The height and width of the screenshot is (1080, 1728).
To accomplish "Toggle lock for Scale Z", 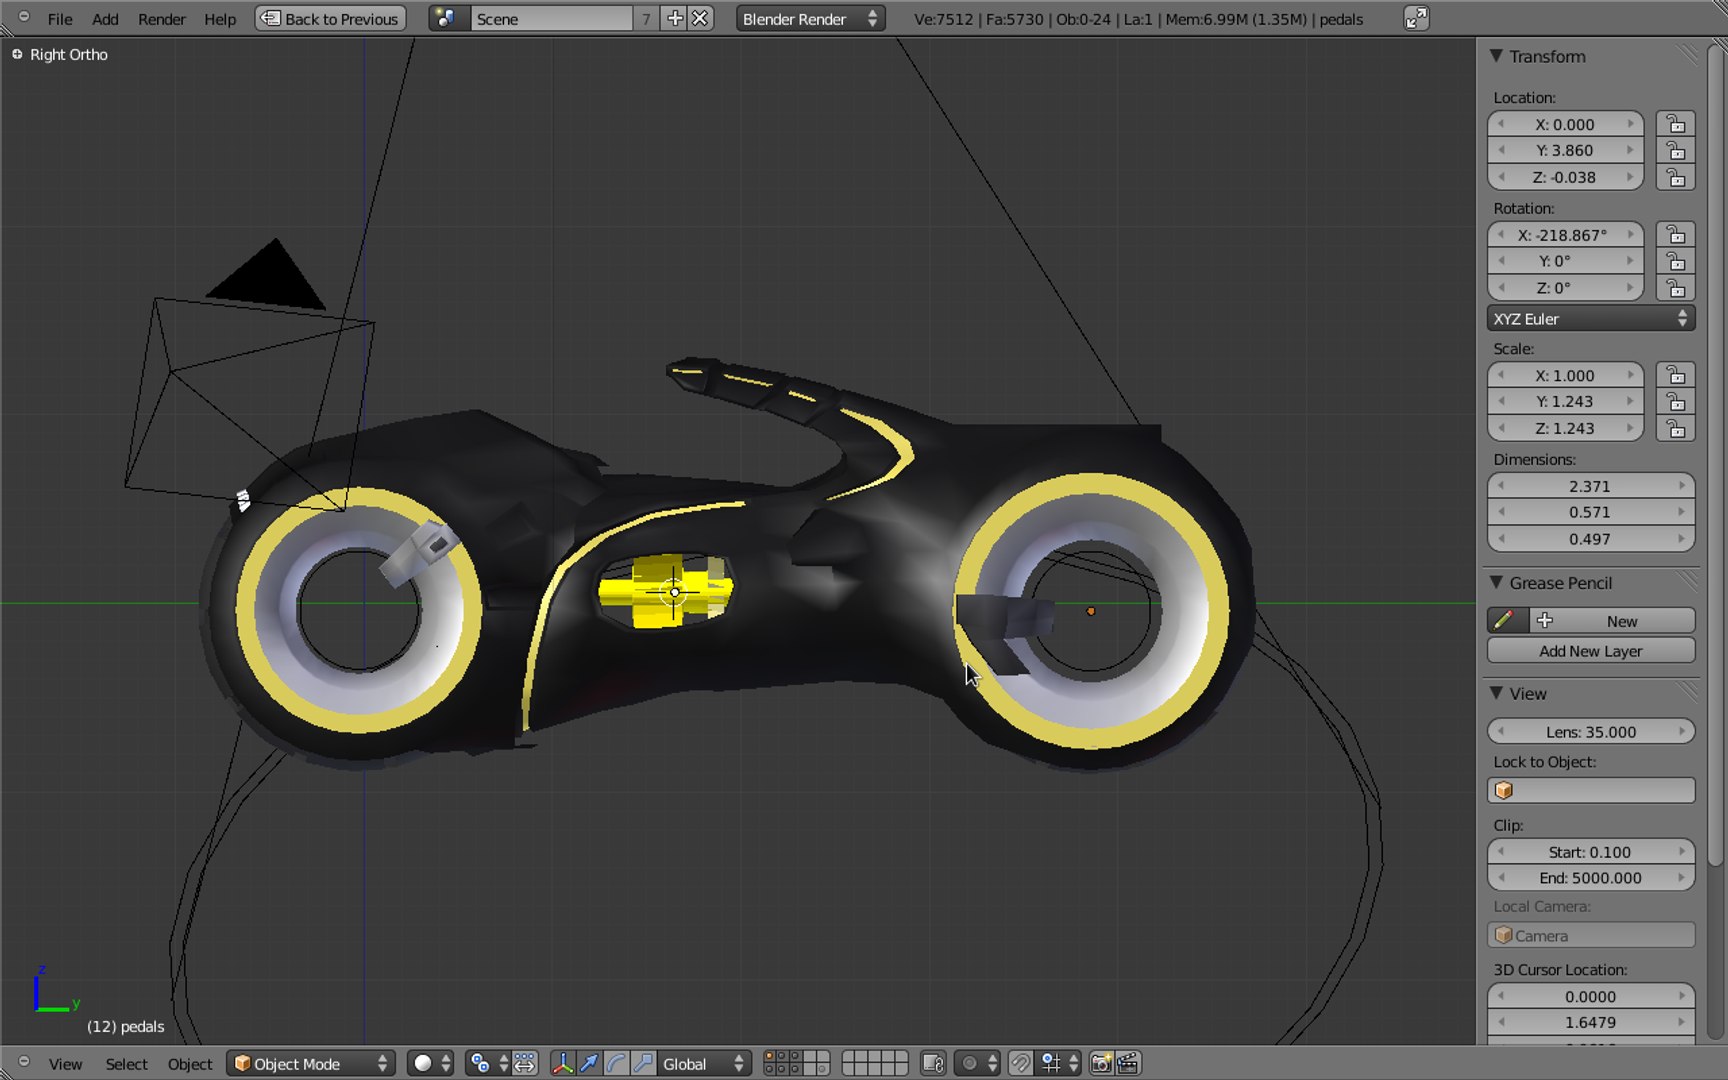I will click(x=1676, y=428).
